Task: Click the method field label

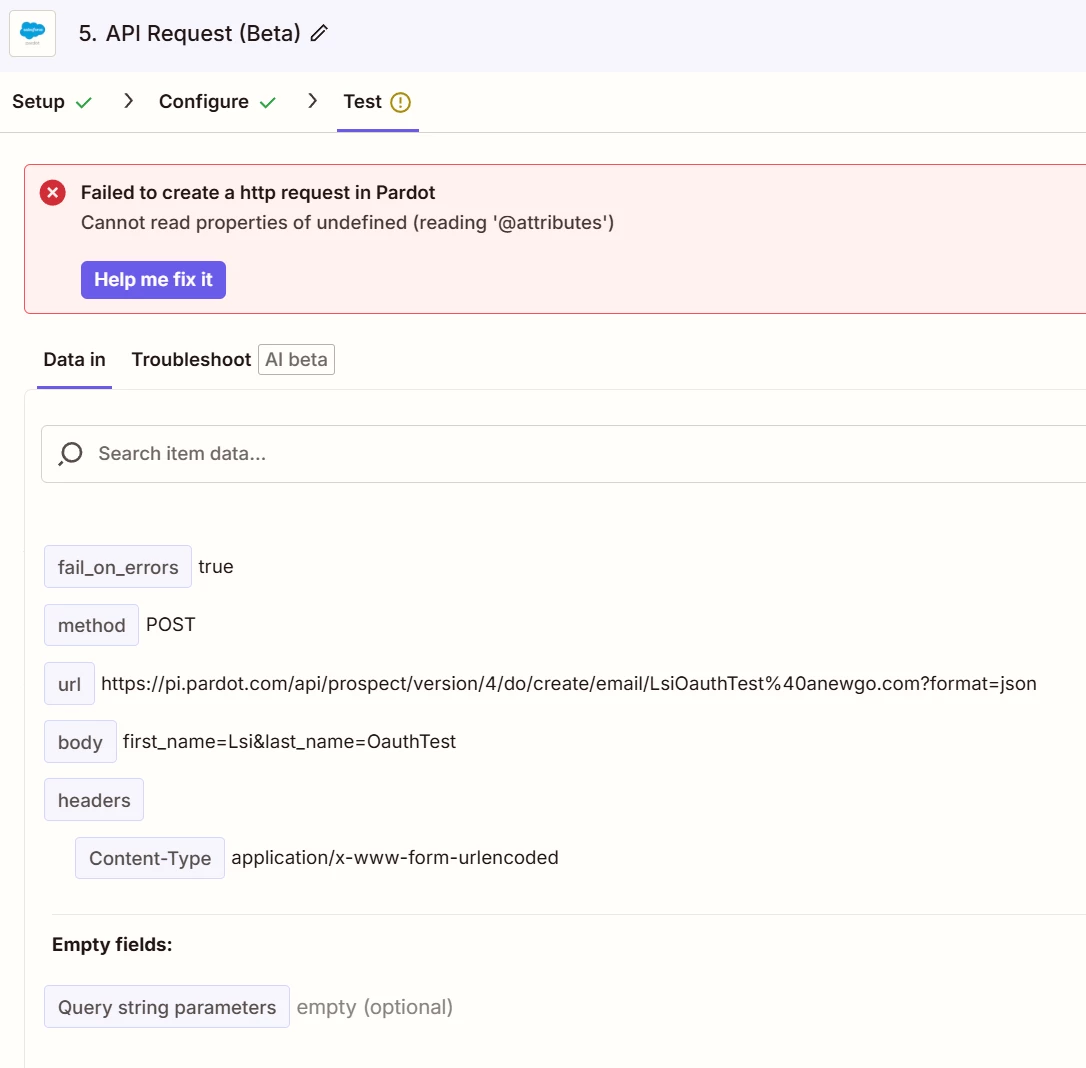Action: pyautogui.click(x=91, y=625)
